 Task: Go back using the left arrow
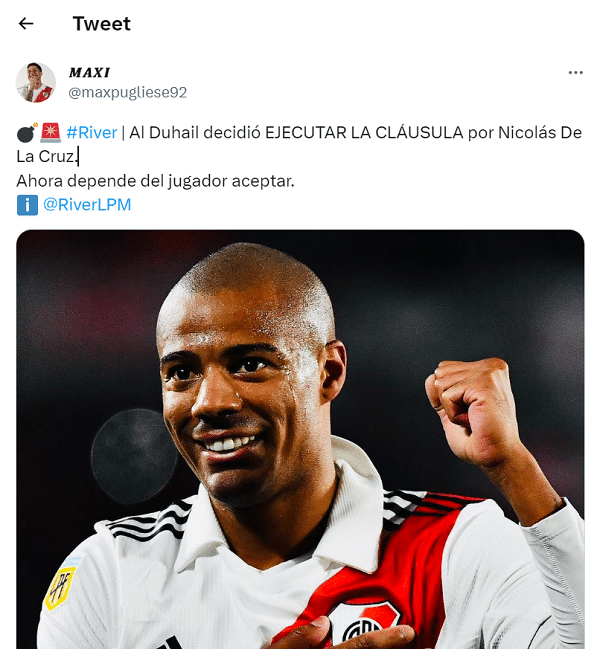click(x=26, y=24)
